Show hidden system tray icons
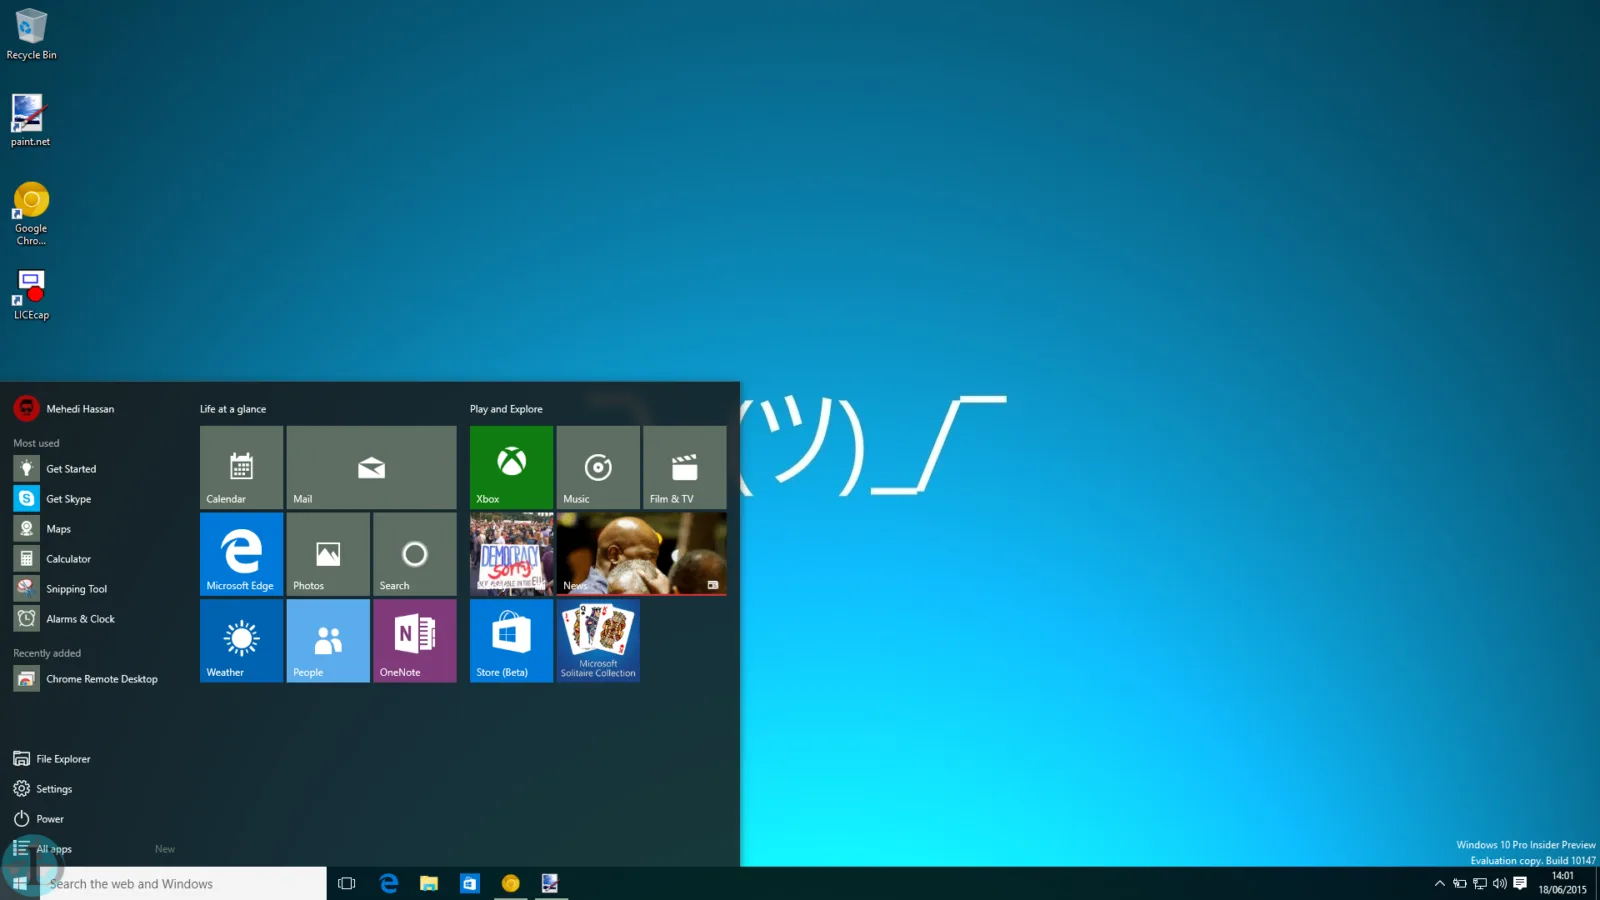Screen dimensions: 1600x900 pos(1440,883)
